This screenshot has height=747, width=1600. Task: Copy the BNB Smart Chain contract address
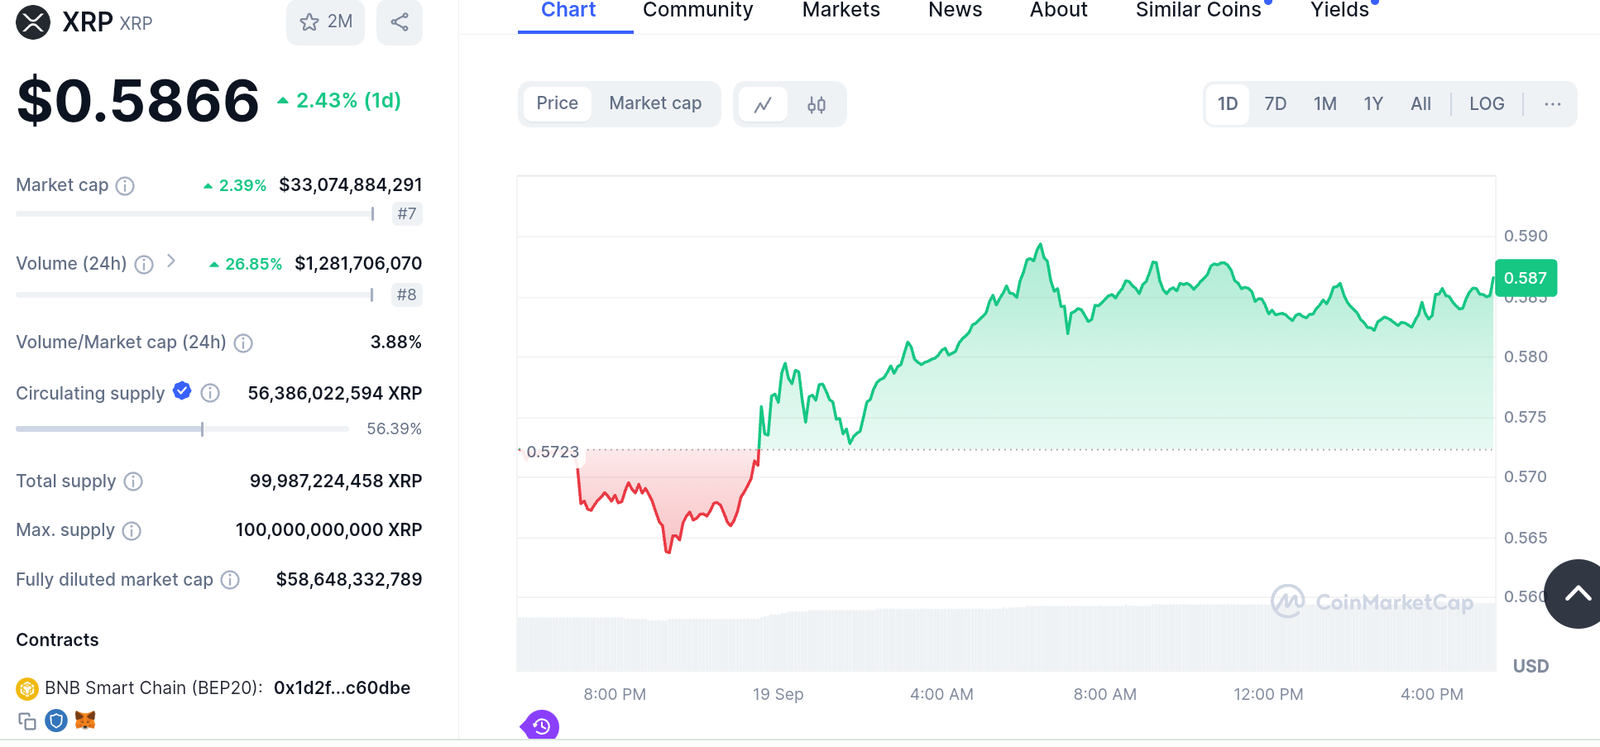tap(27, 721)
